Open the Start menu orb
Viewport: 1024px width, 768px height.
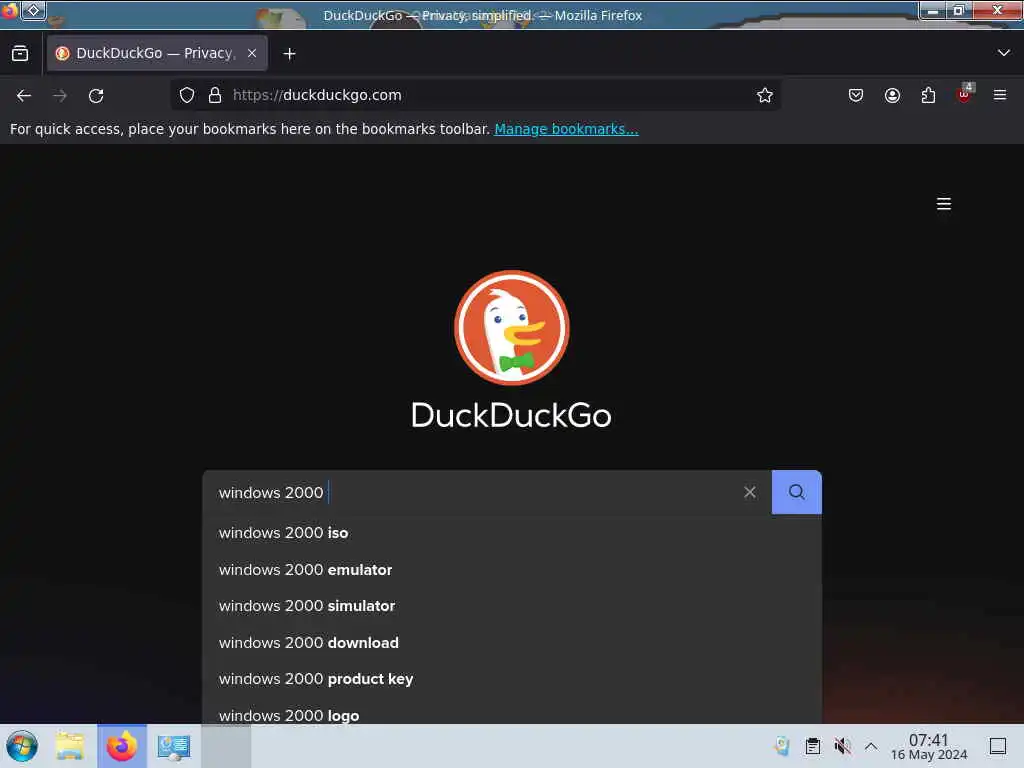tap(22, 746)
